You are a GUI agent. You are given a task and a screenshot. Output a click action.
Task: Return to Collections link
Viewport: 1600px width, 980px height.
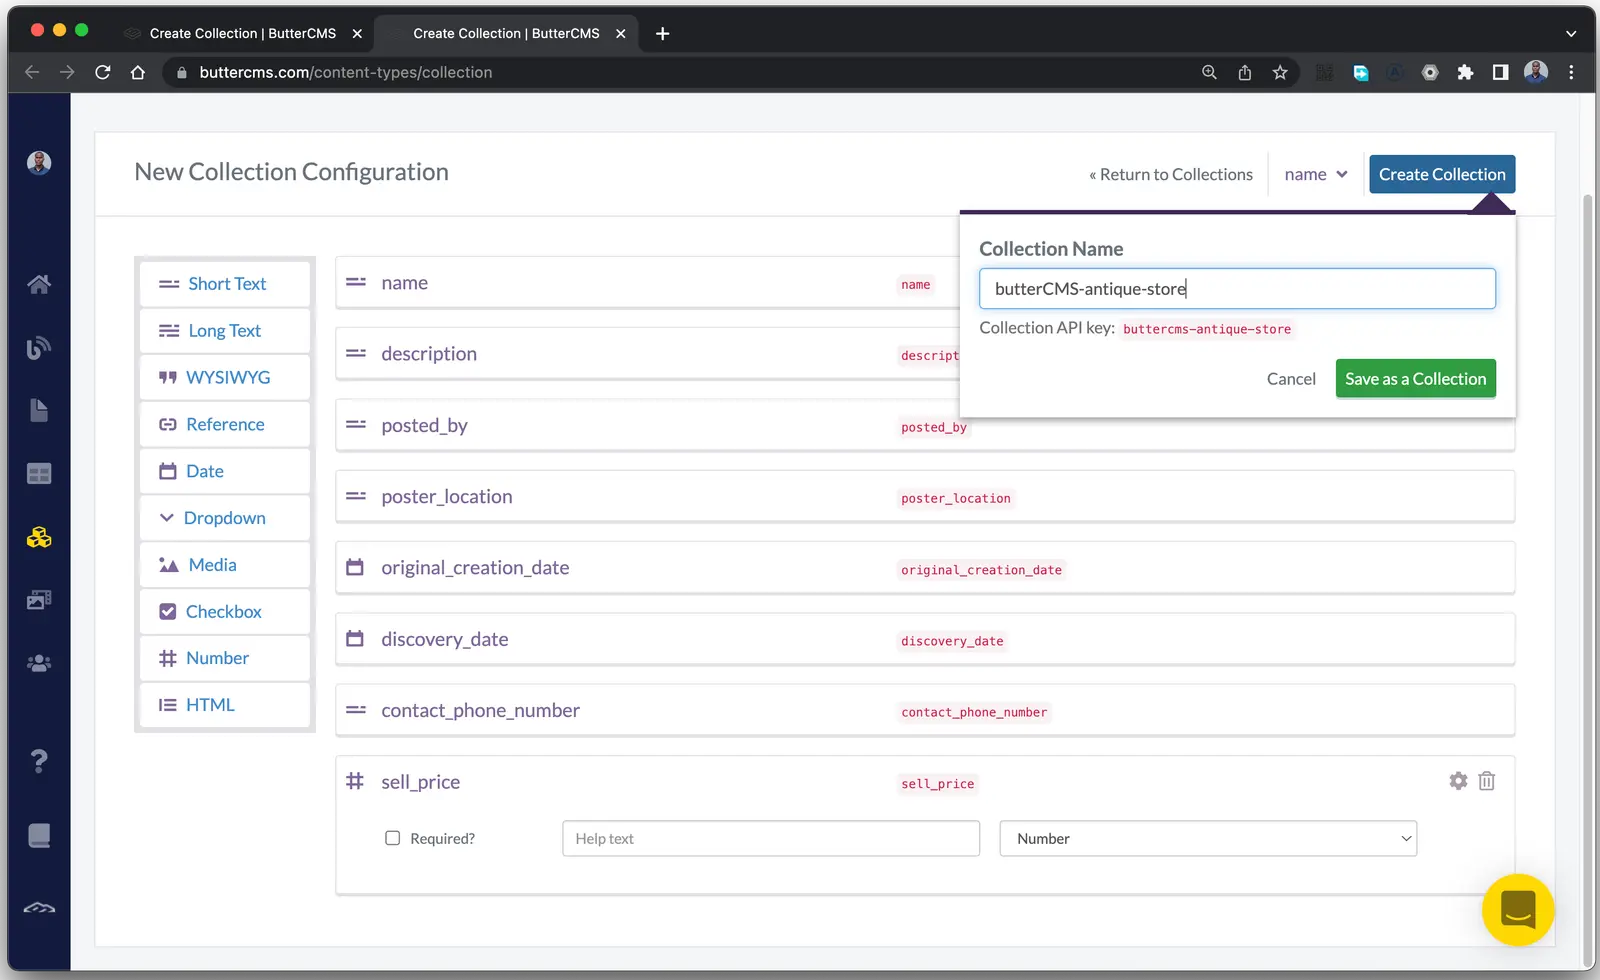(1171, 174)
